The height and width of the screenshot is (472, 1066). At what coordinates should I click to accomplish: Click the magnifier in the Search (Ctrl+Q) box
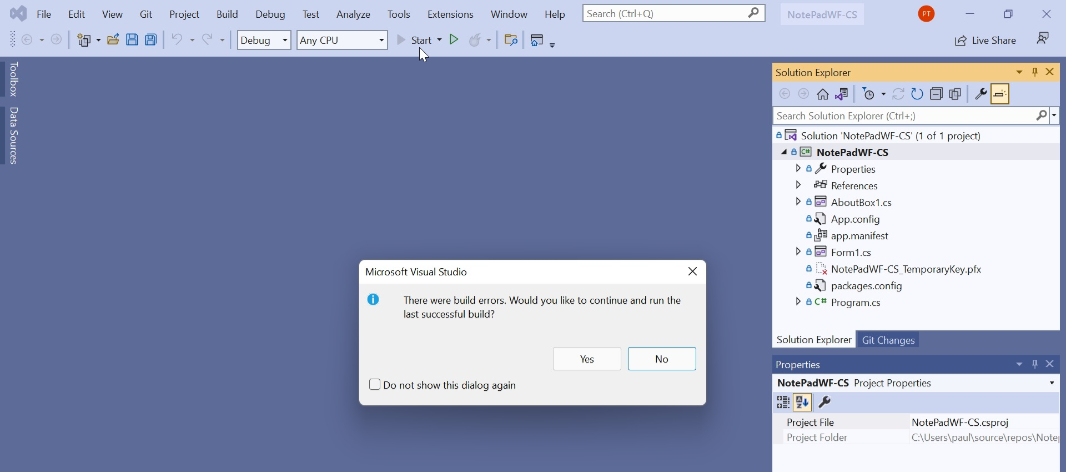click(753, 13)
